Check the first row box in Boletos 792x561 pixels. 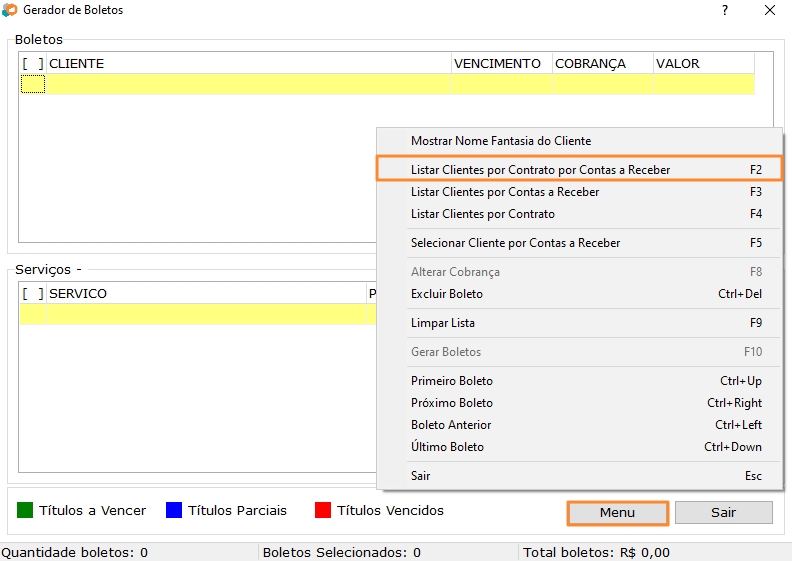(x=32, y=85)
